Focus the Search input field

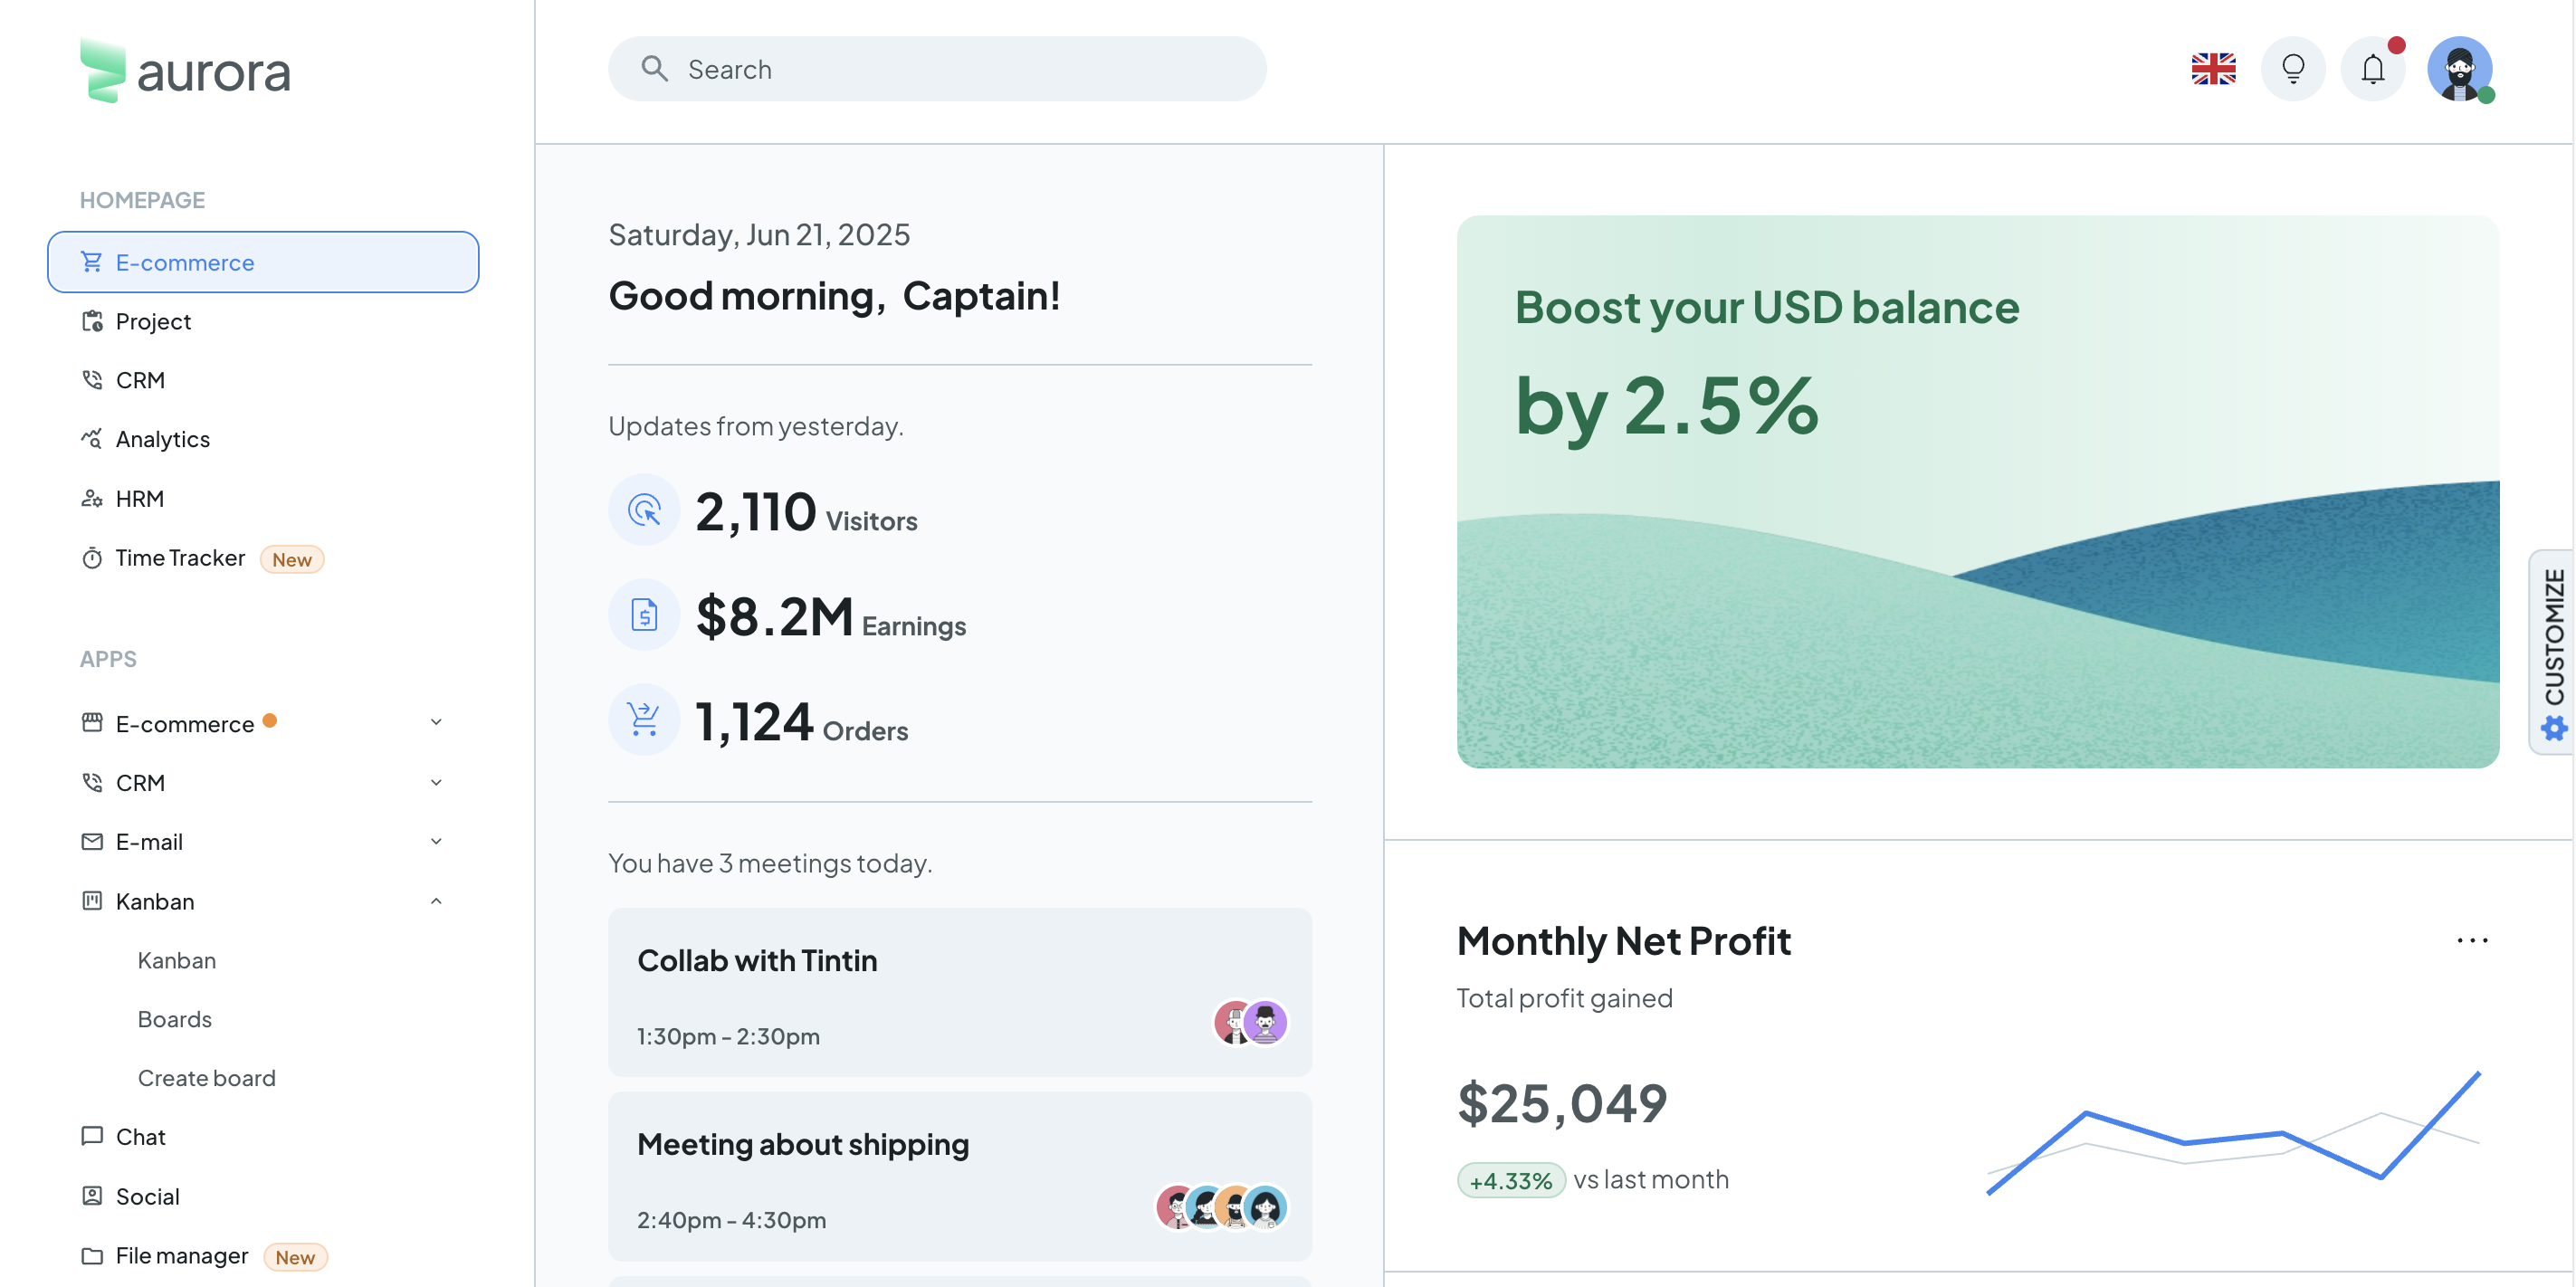(937, 69)
